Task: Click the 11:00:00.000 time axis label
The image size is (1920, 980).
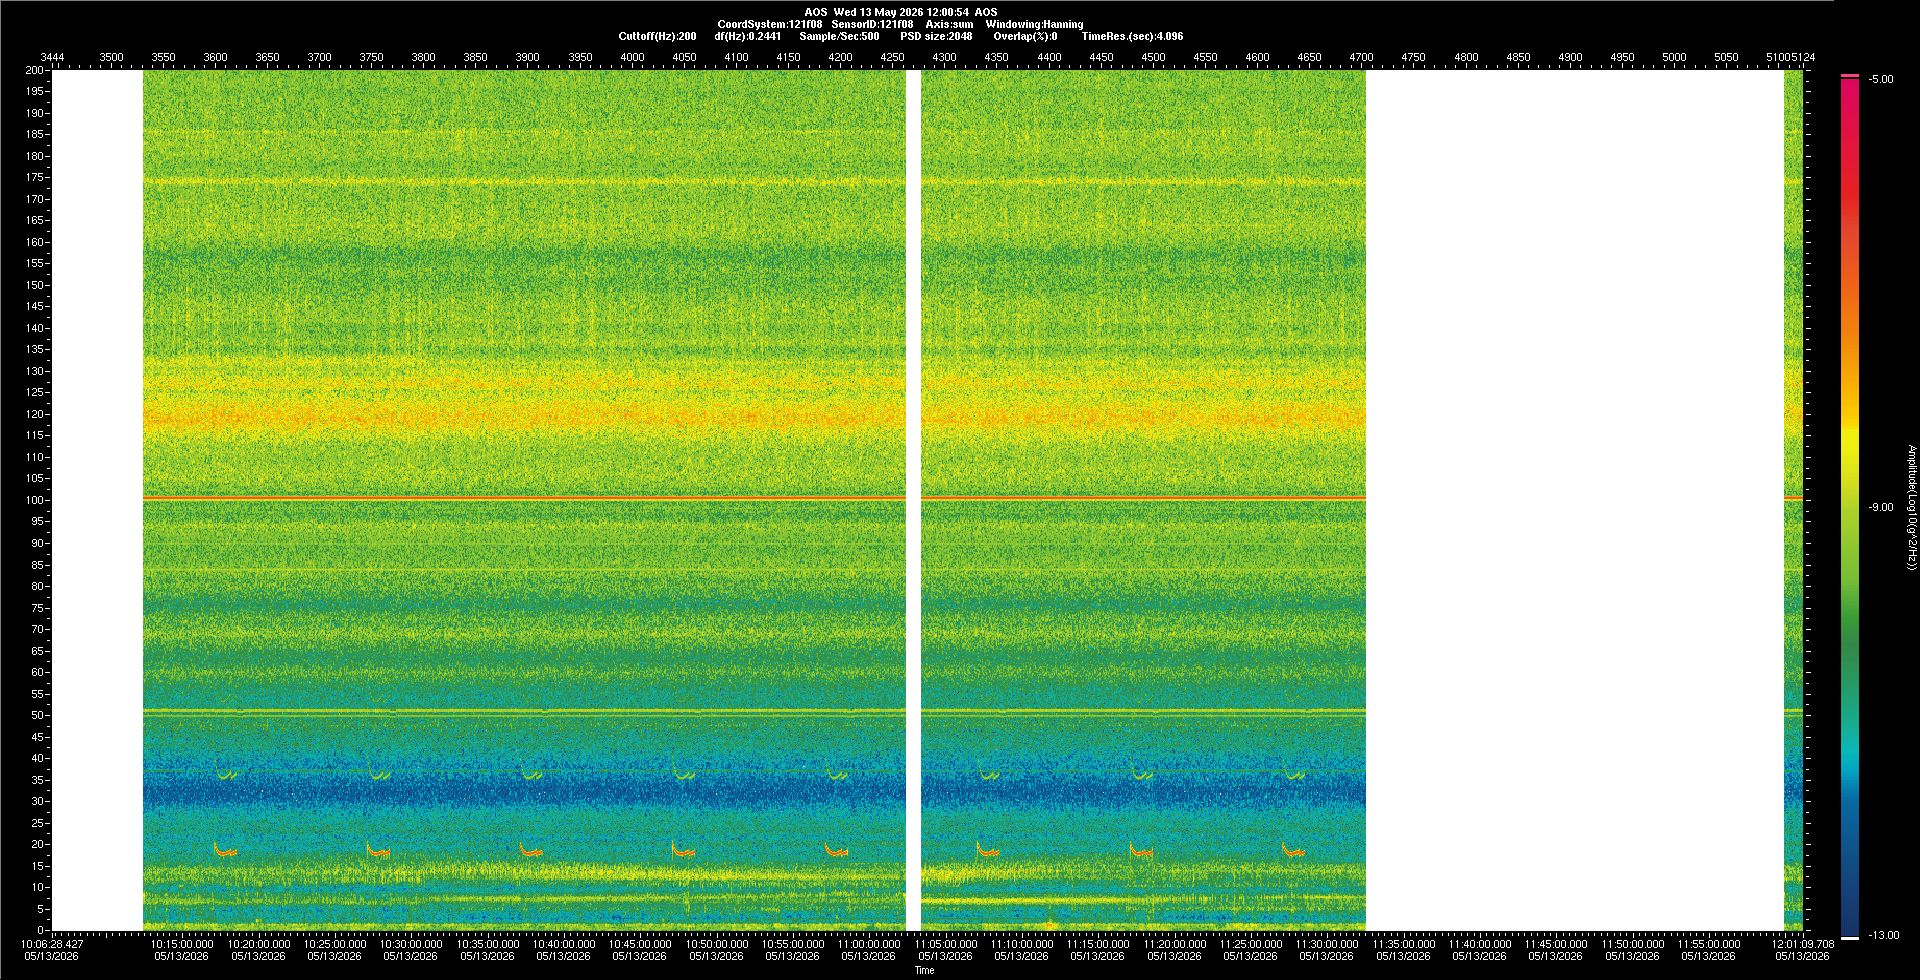Action: pos(868,943)
